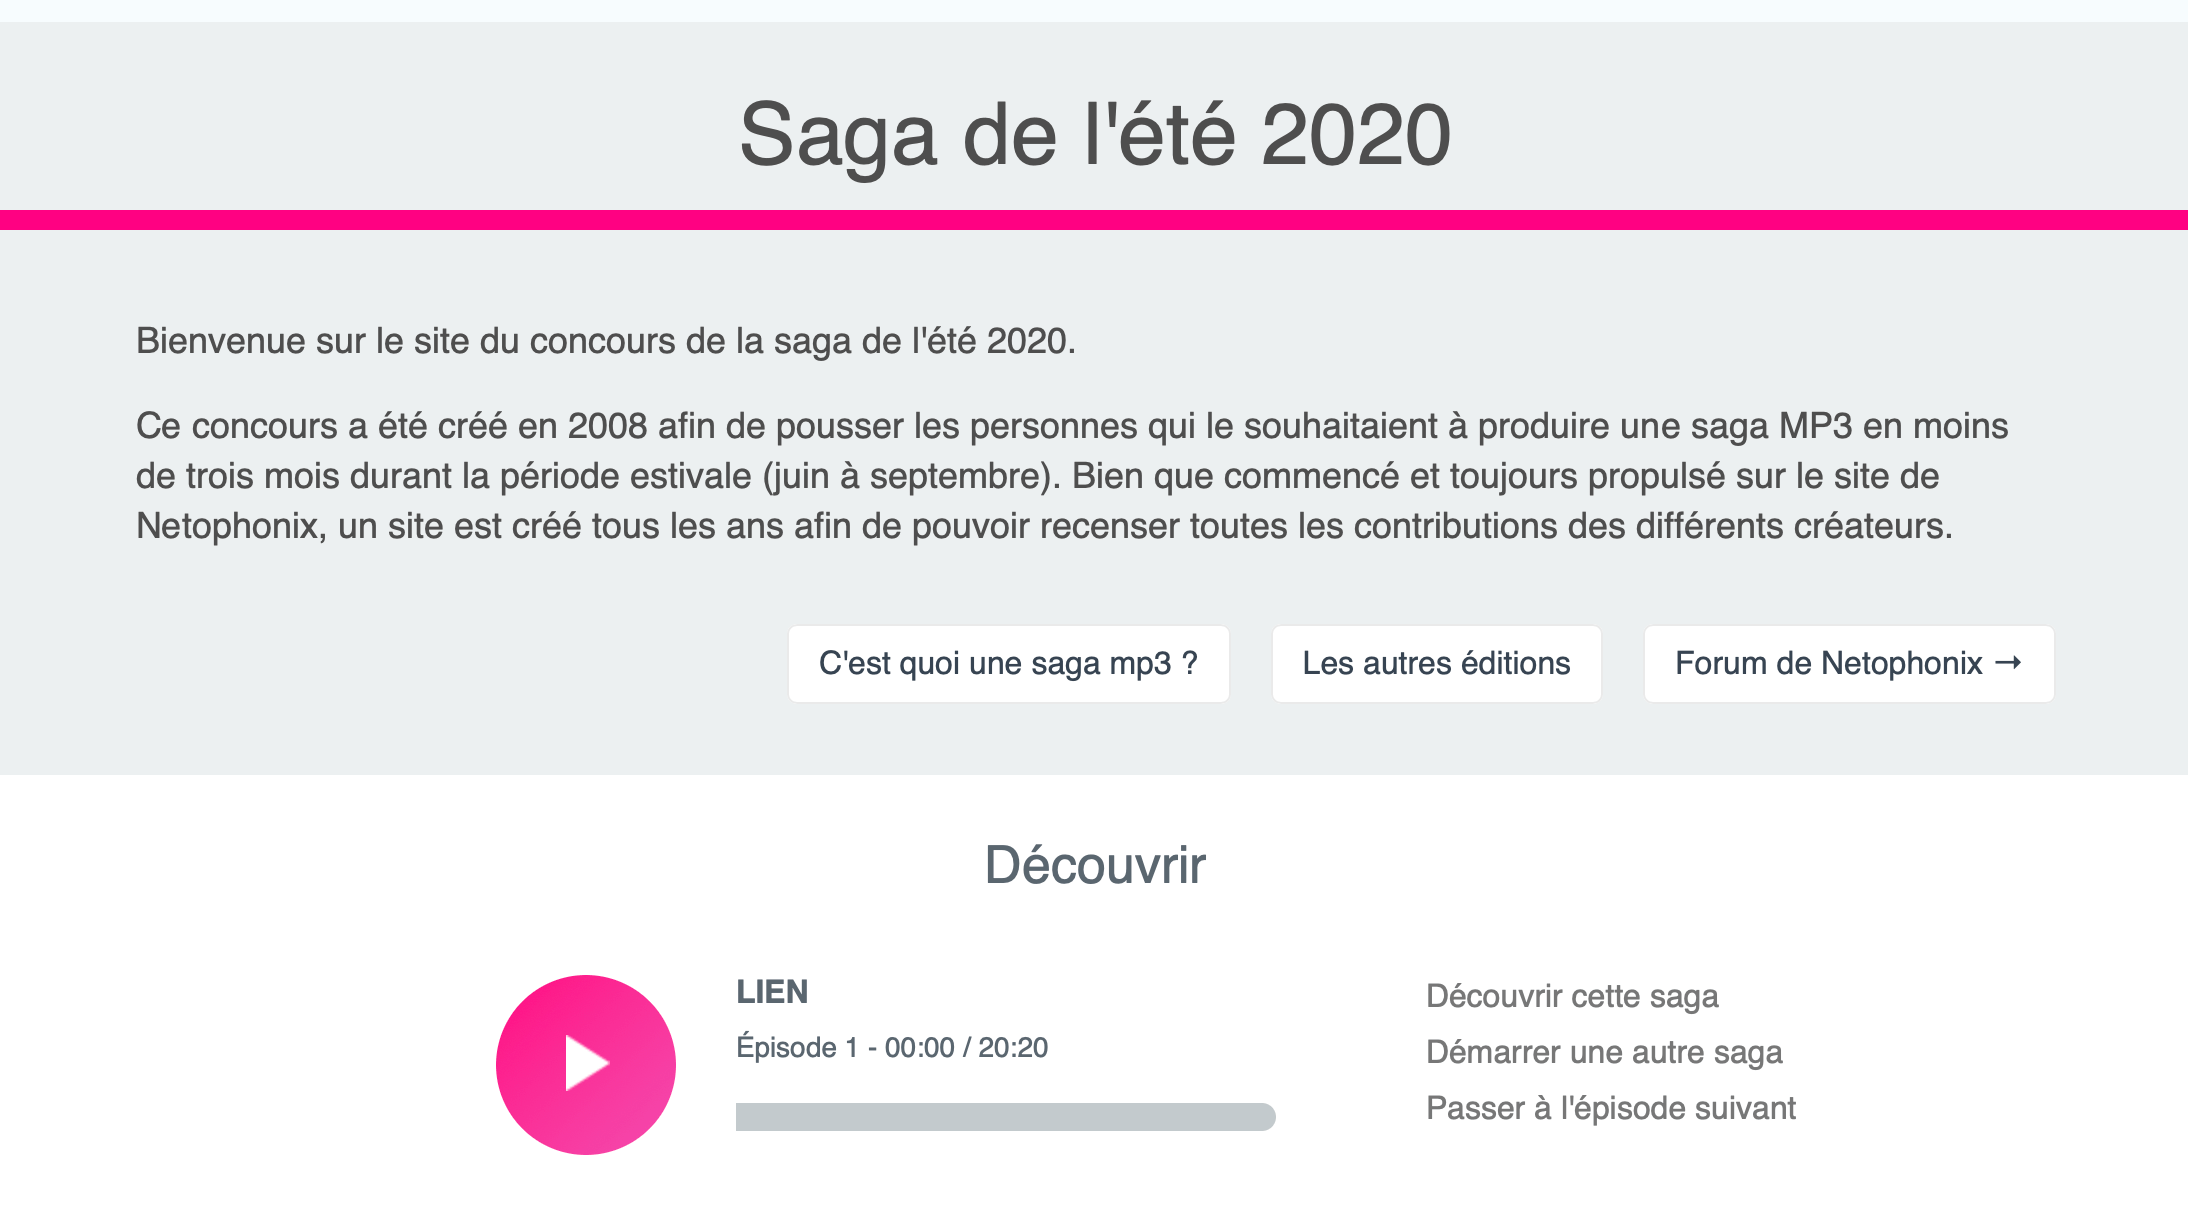Go to Forum de Netophonix
The height and width of the screenshot is (1232, 2188).
click(1828, 664)
